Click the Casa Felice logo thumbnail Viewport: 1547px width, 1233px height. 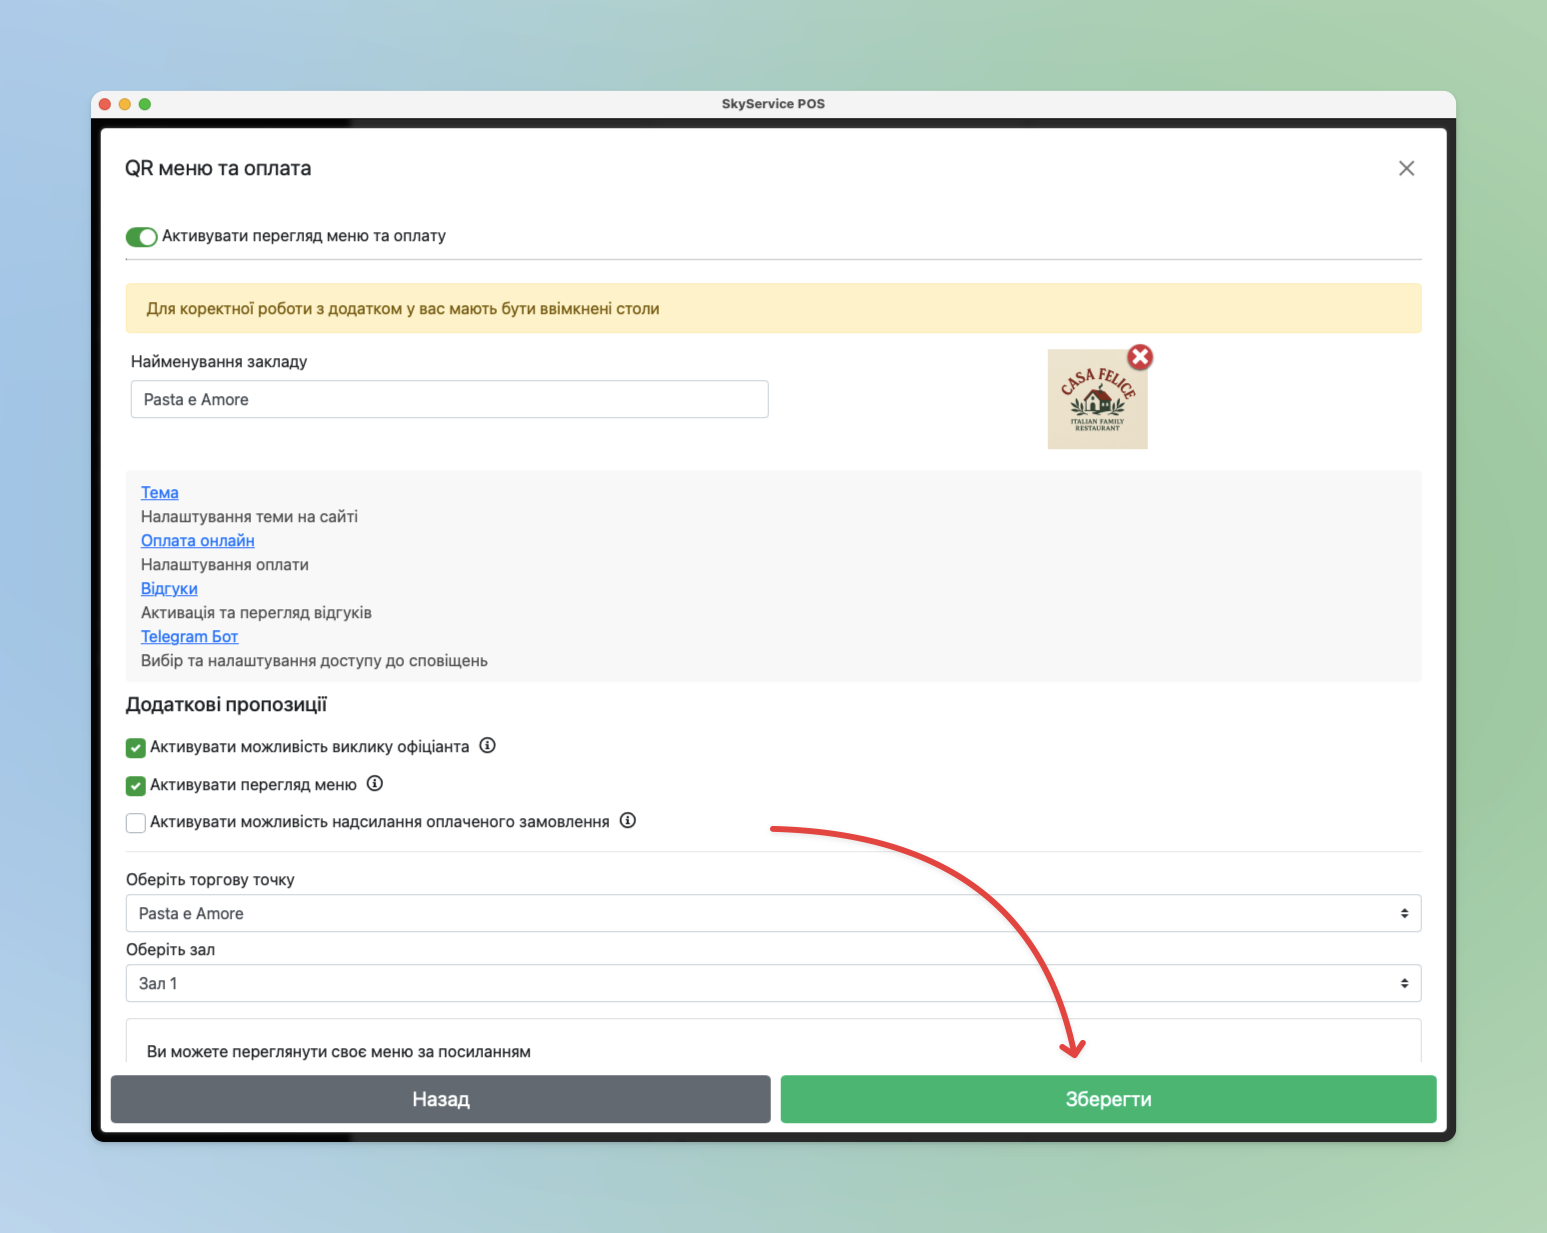click(1096, 400)
